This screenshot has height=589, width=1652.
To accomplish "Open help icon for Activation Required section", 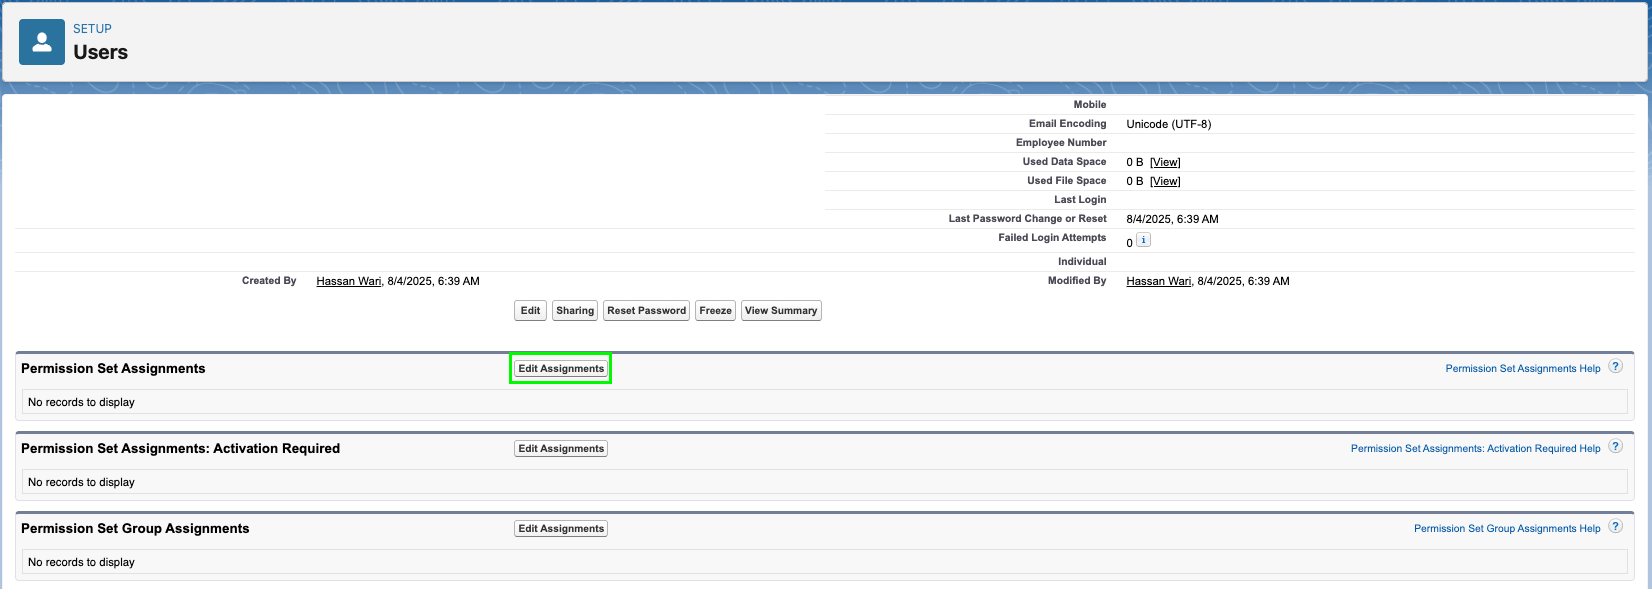I will coord(1615,447).
